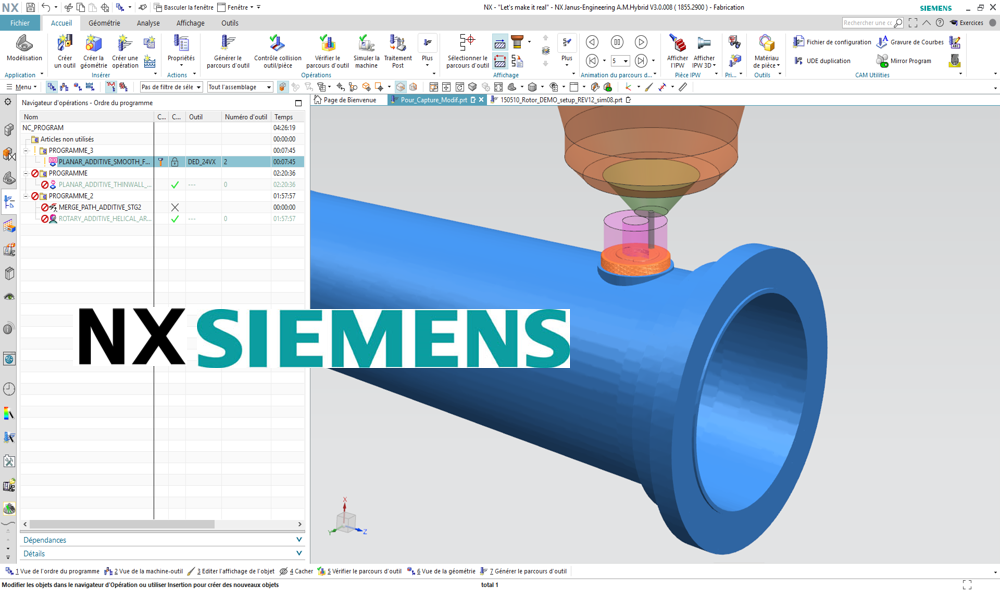This screenshot has height=591, width=1000.
Task: Click Gravure de Courbes utility
Action: (x=910, y=42)
